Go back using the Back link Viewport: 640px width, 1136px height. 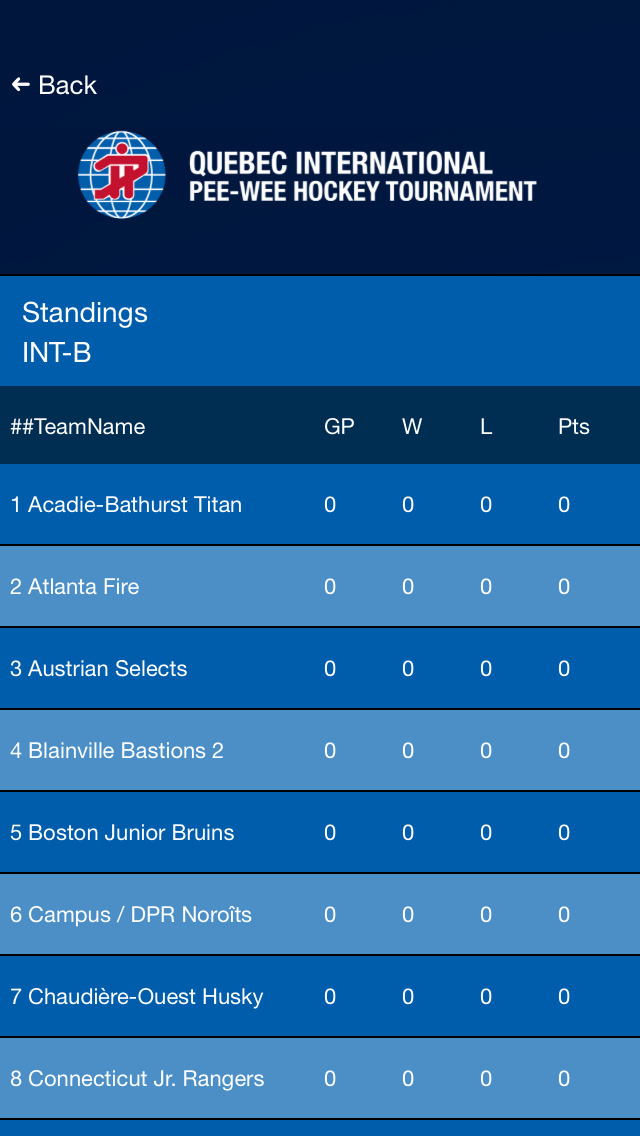pos(54,85)
